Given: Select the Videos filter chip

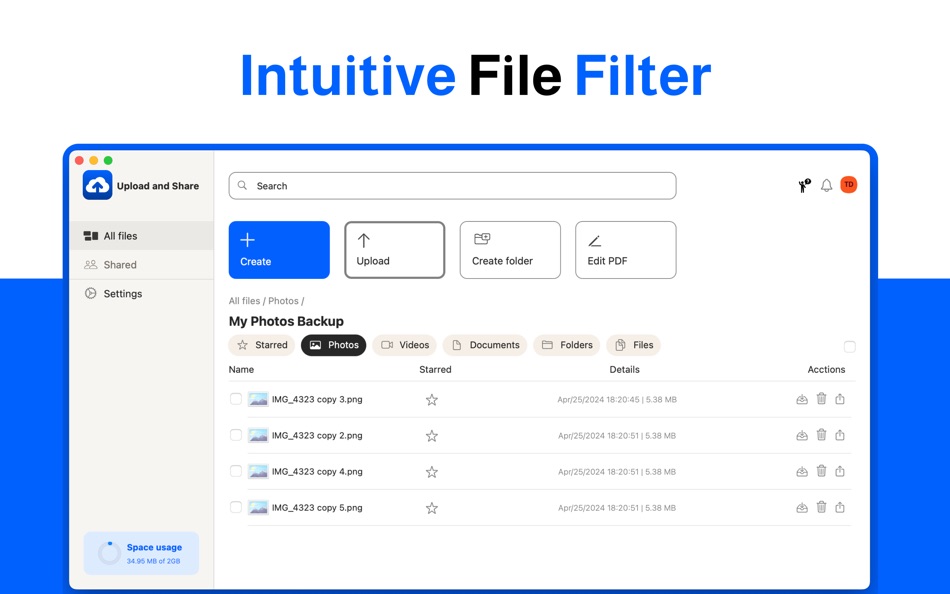Looking at the screenshot, I should [405, 345].
